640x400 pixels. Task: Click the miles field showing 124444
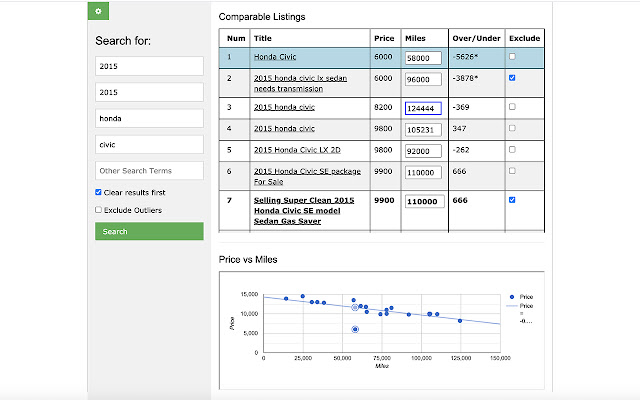(424, 108)
